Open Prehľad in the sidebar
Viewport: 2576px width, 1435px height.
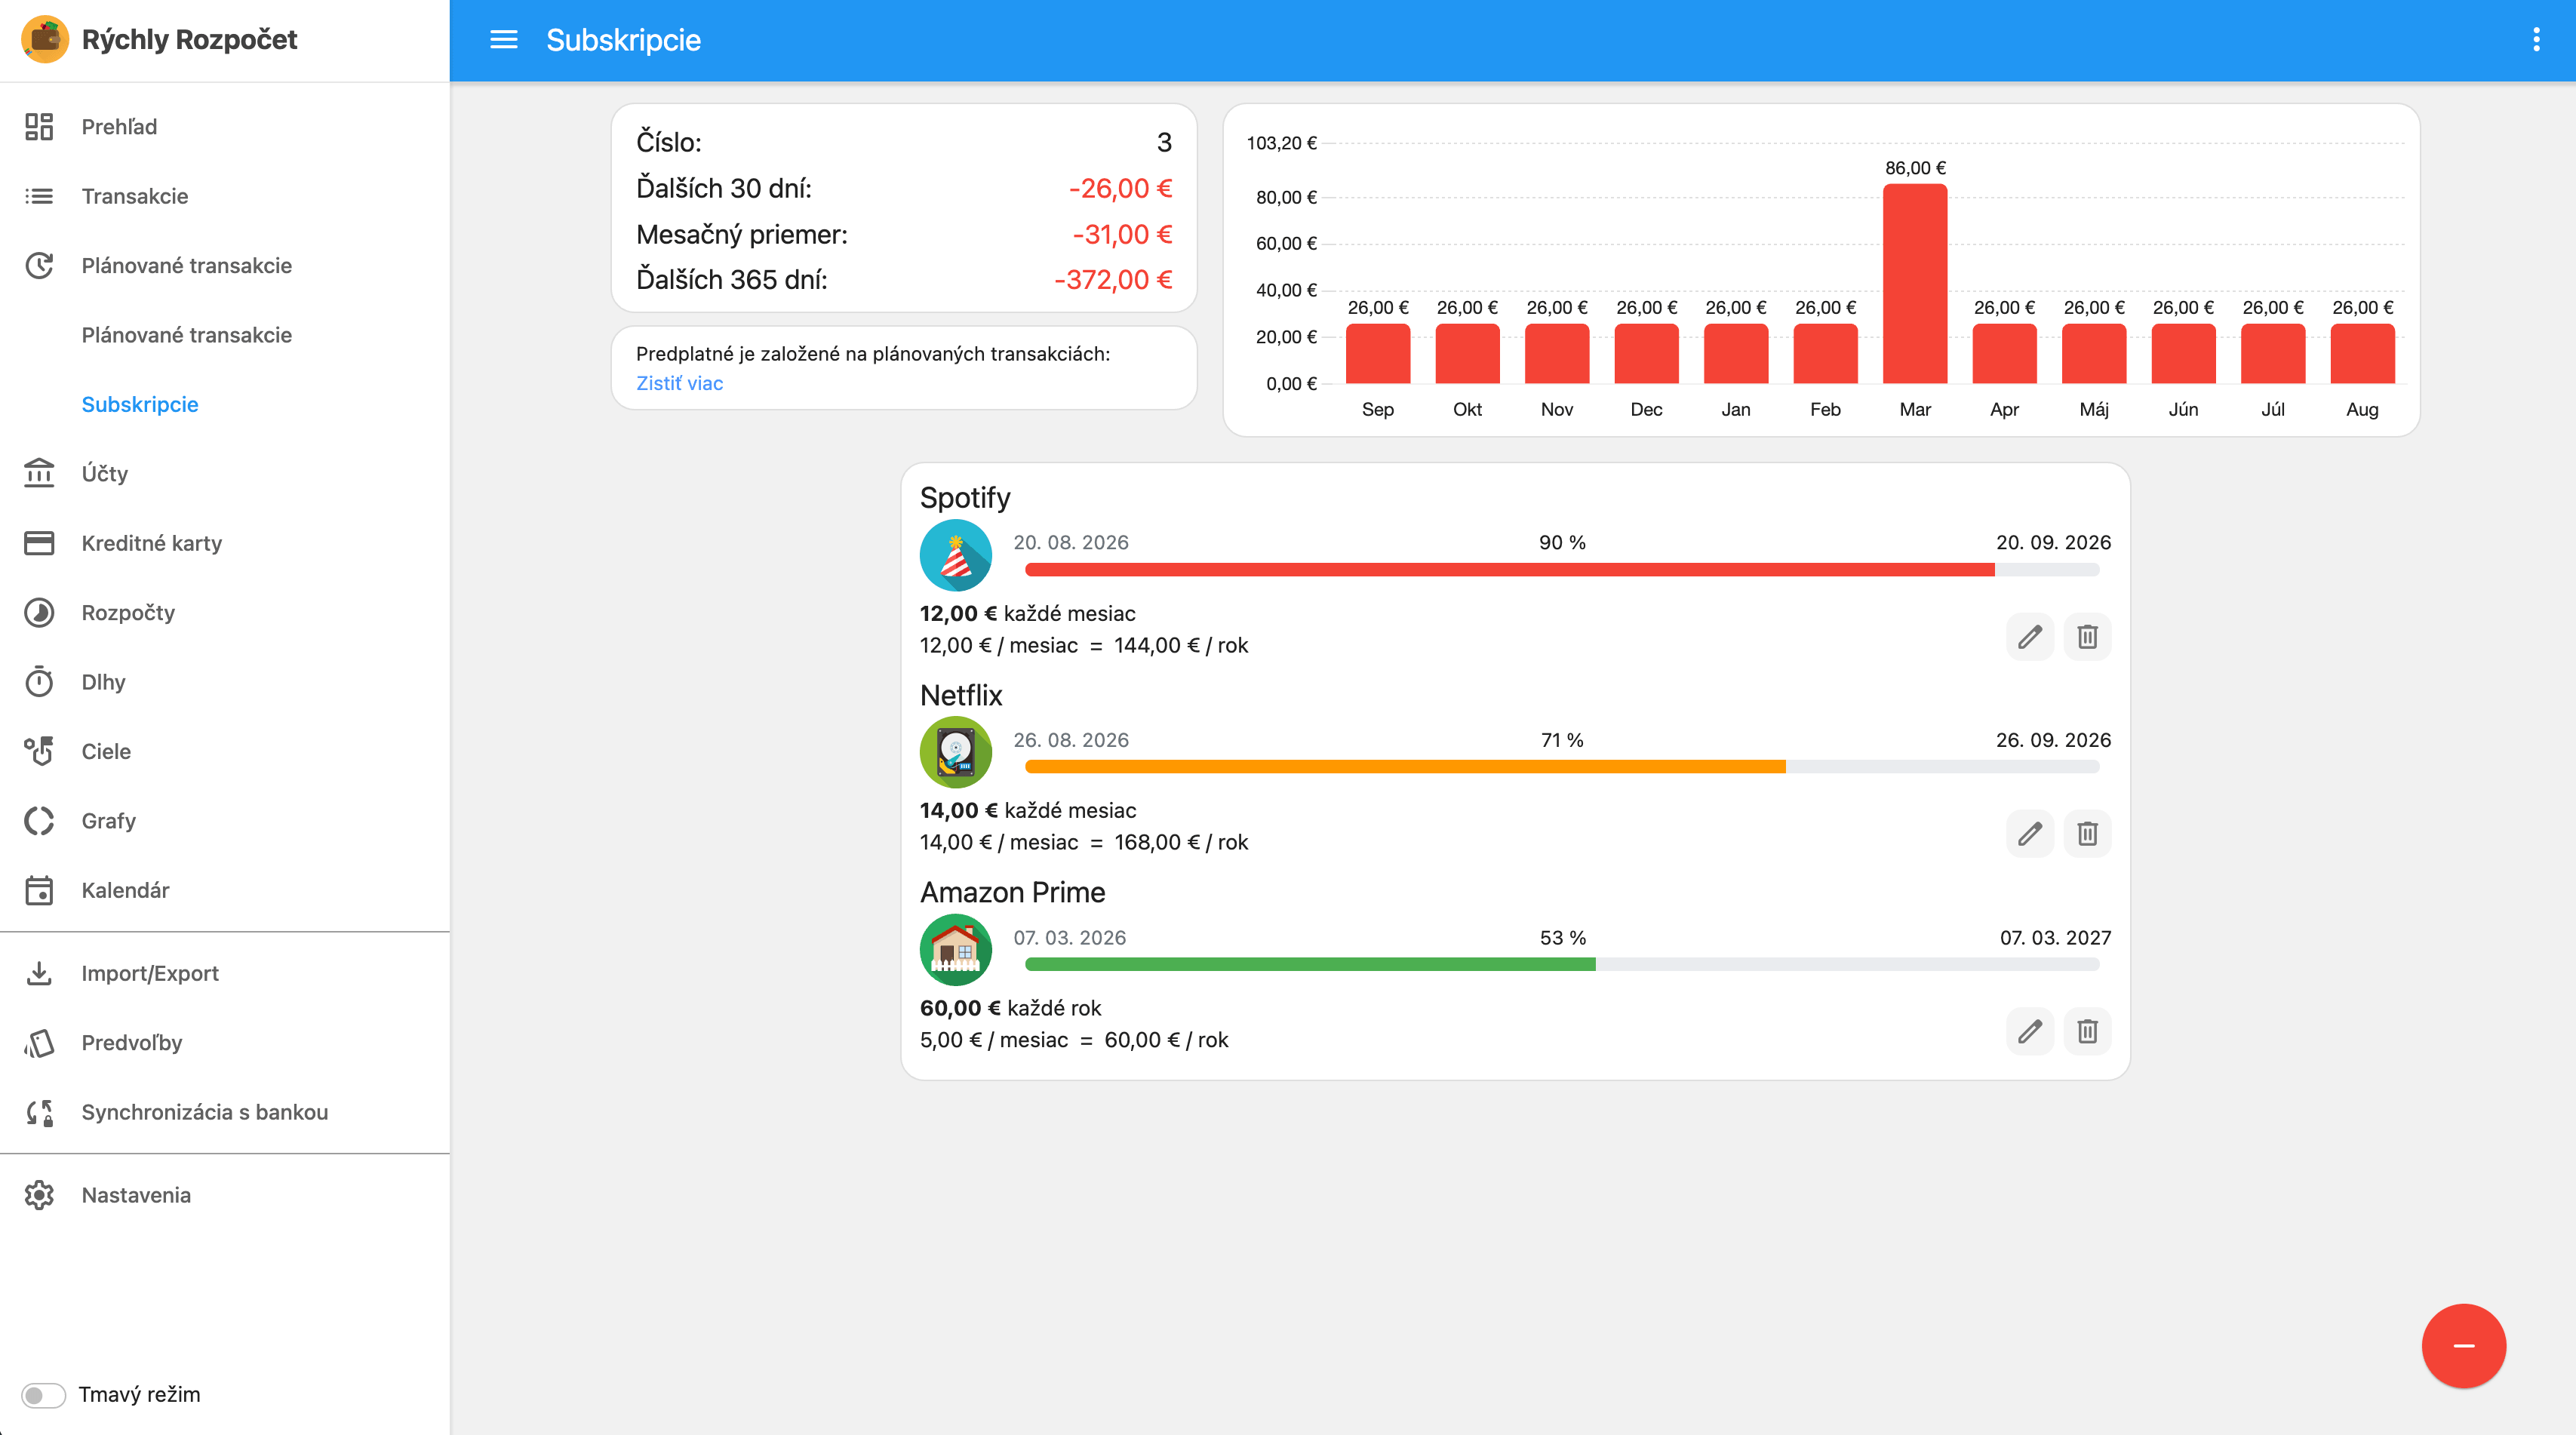click(225, 127)
